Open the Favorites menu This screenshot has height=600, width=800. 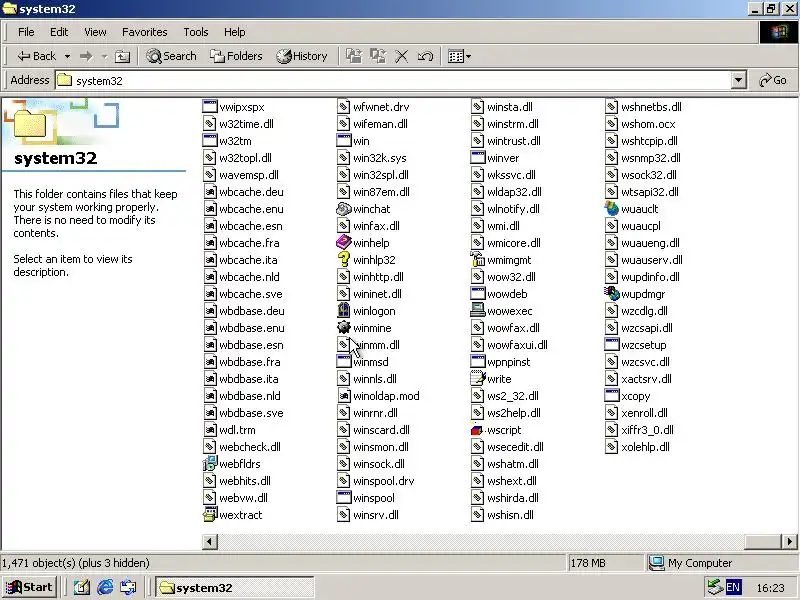pyautogui.click(x=145, y=32)
